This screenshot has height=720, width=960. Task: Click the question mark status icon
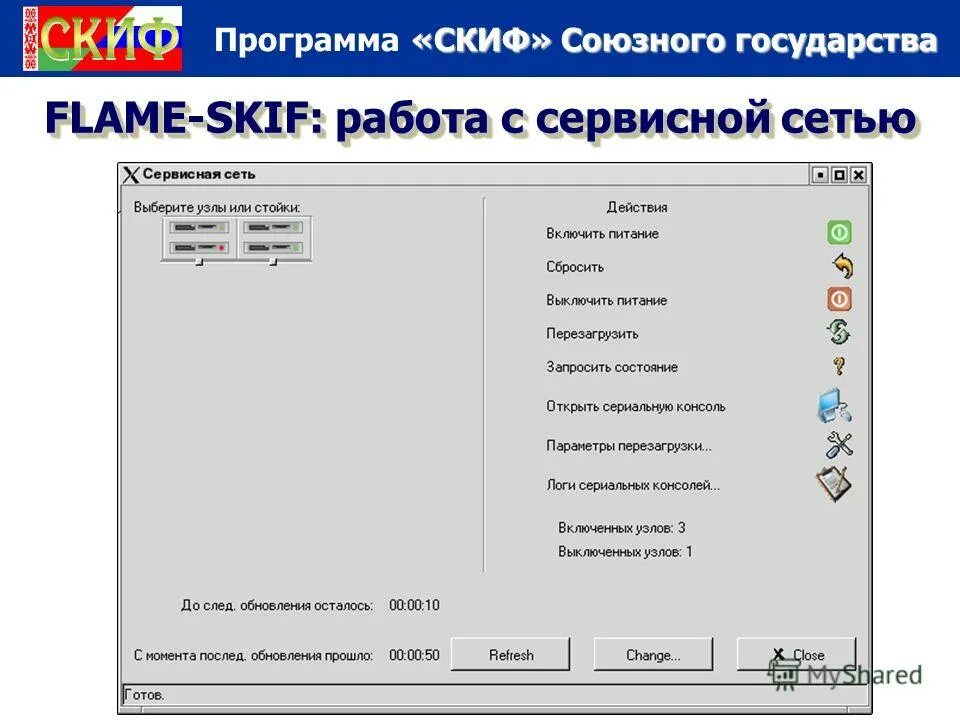click(839, 366)
